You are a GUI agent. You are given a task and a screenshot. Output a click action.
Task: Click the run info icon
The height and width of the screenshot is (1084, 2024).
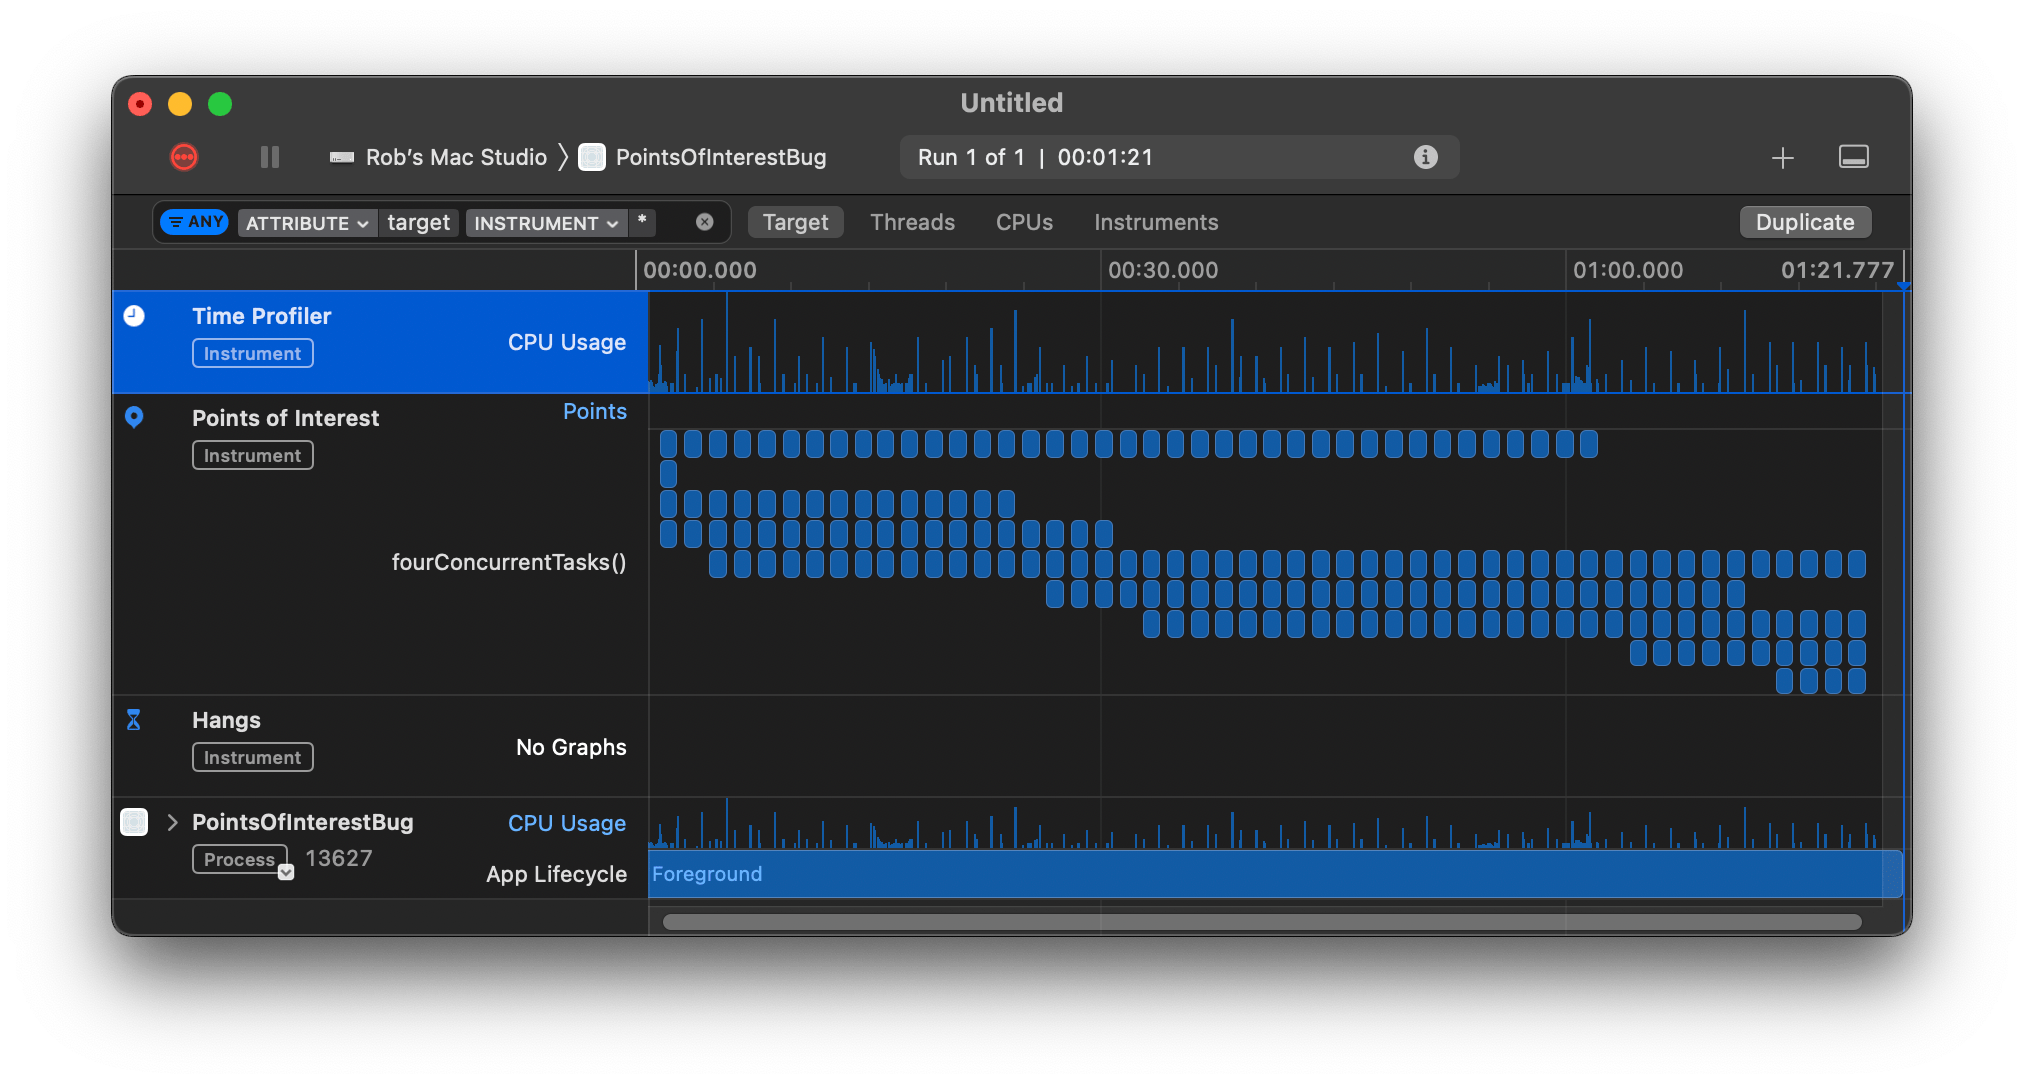[x=1425, y=157]
